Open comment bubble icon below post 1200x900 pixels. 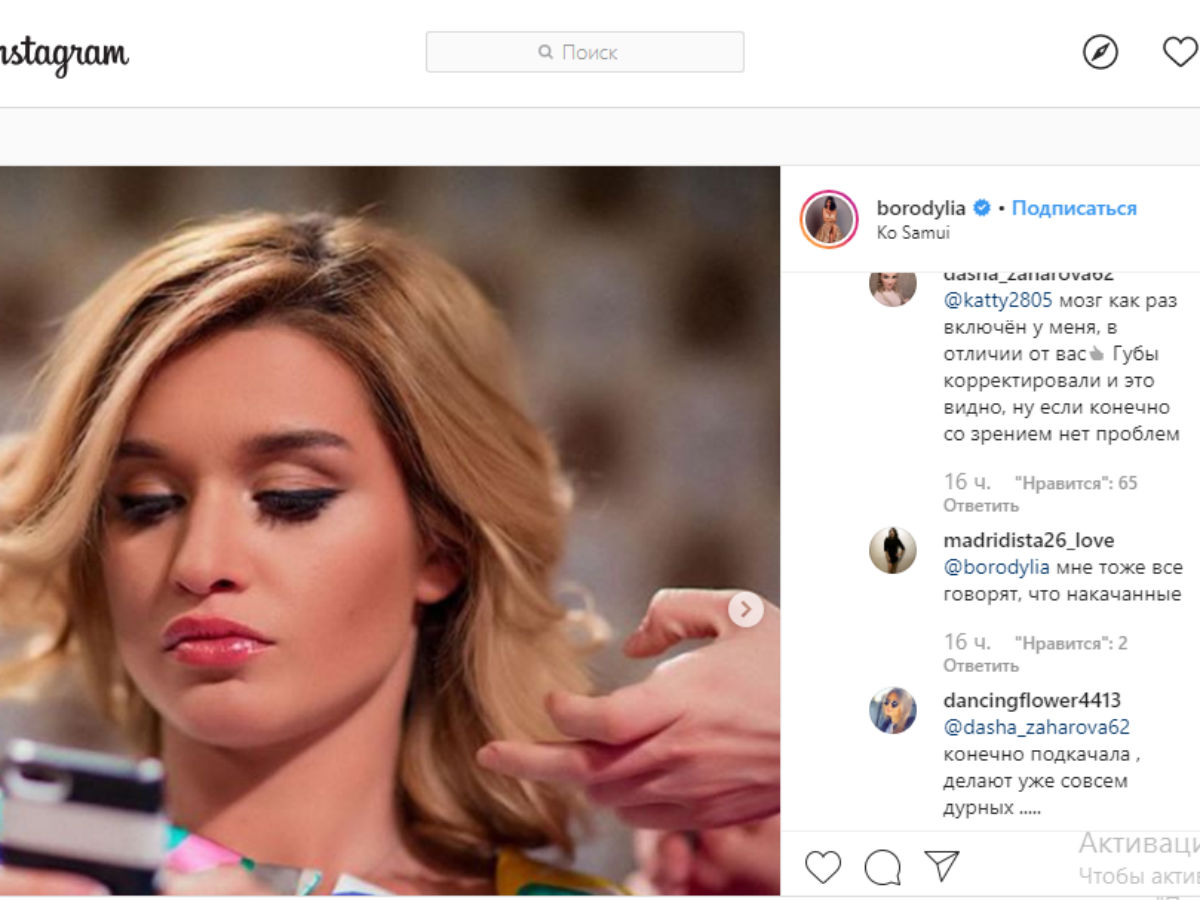pyautogui.click(x=882, y=867)
